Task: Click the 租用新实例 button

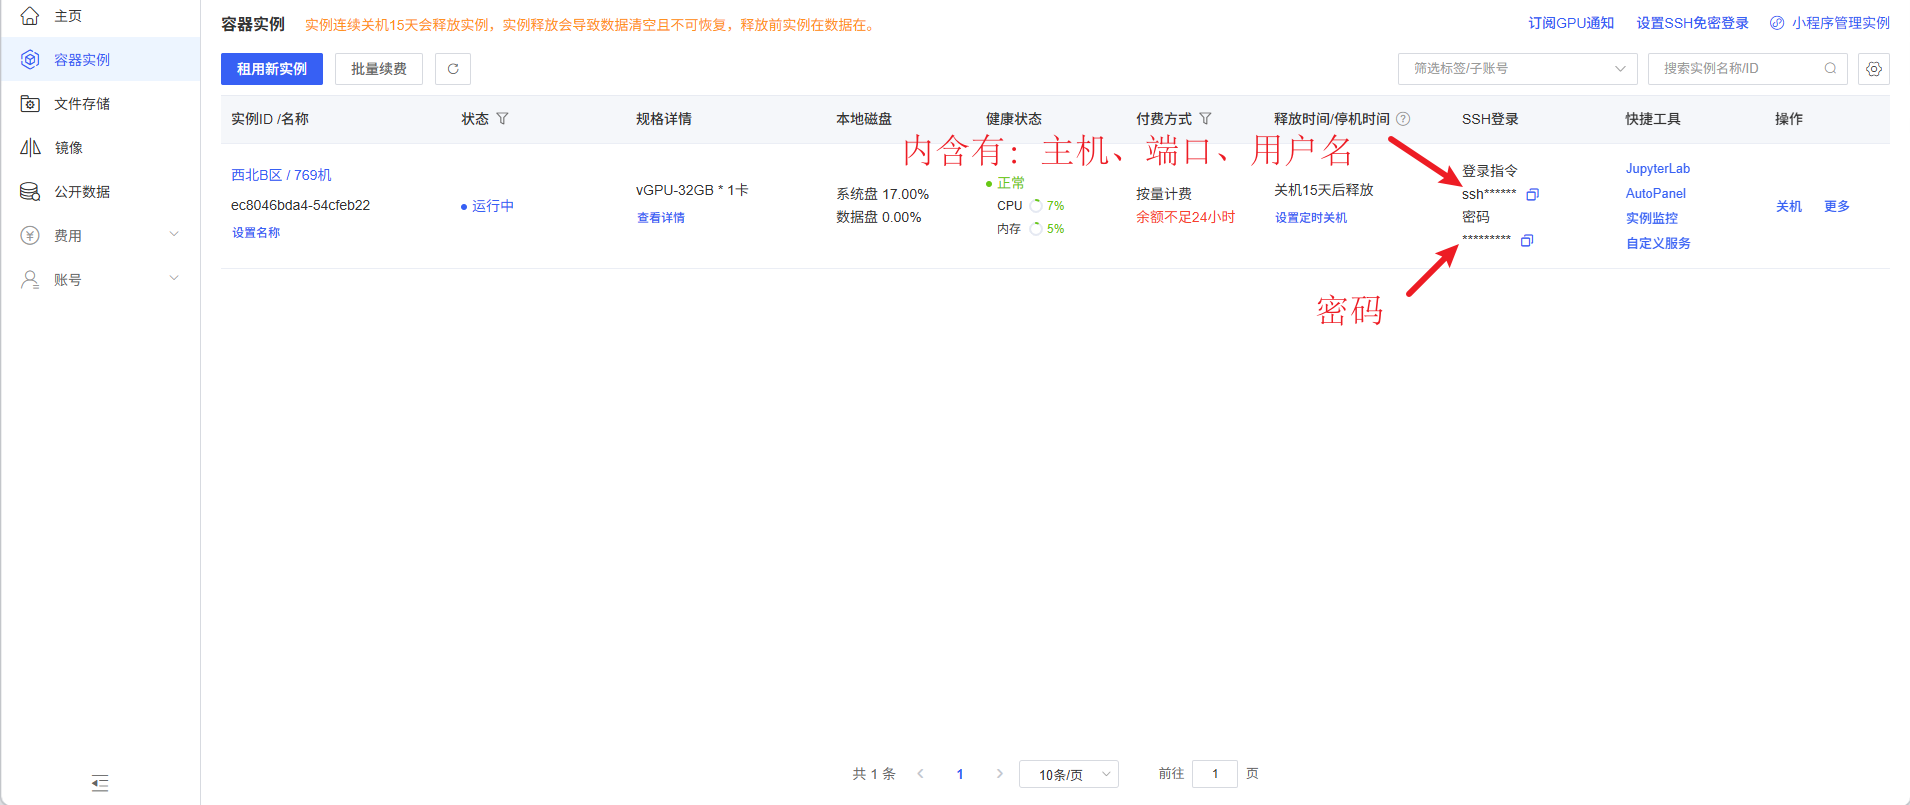Action: (272, 69)
